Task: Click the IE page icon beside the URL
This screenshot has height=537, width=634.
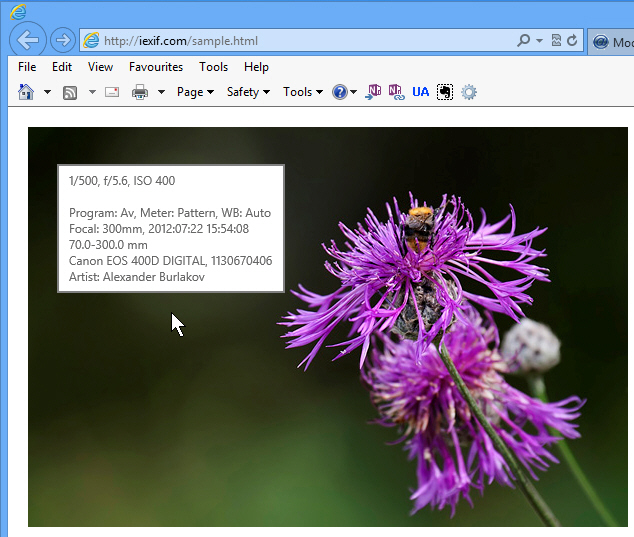Action: pyautogui.click(x=91, y=40)
